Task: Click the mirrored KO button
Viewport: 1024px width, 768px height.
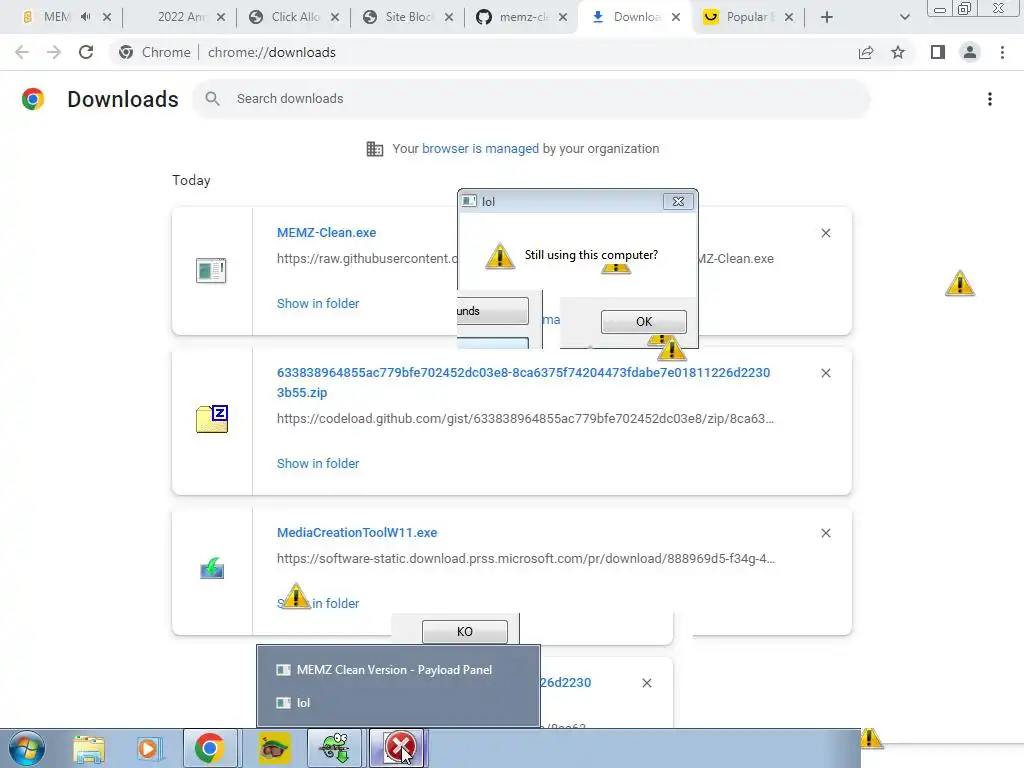Action: point(465,632)
